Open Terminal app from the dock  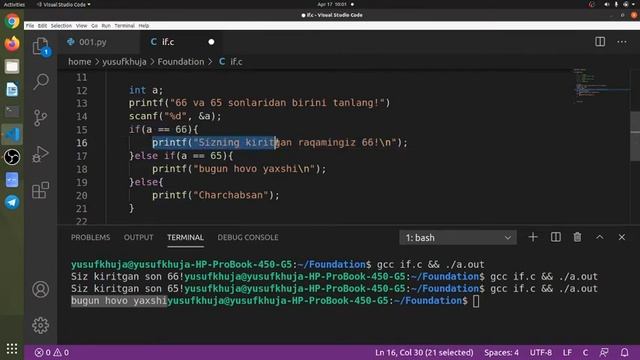click(12, 111)
